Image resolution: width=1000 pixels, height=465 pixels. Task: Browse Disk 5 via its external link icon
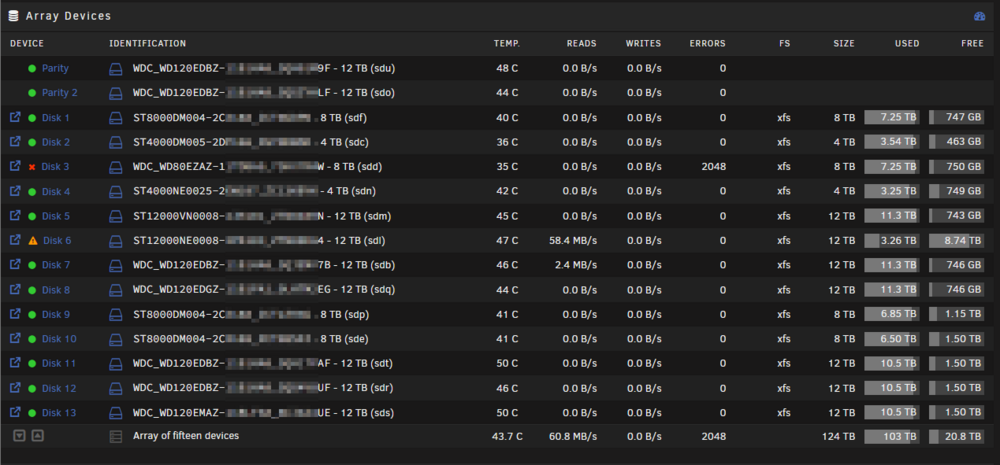(x=15, y=215)
